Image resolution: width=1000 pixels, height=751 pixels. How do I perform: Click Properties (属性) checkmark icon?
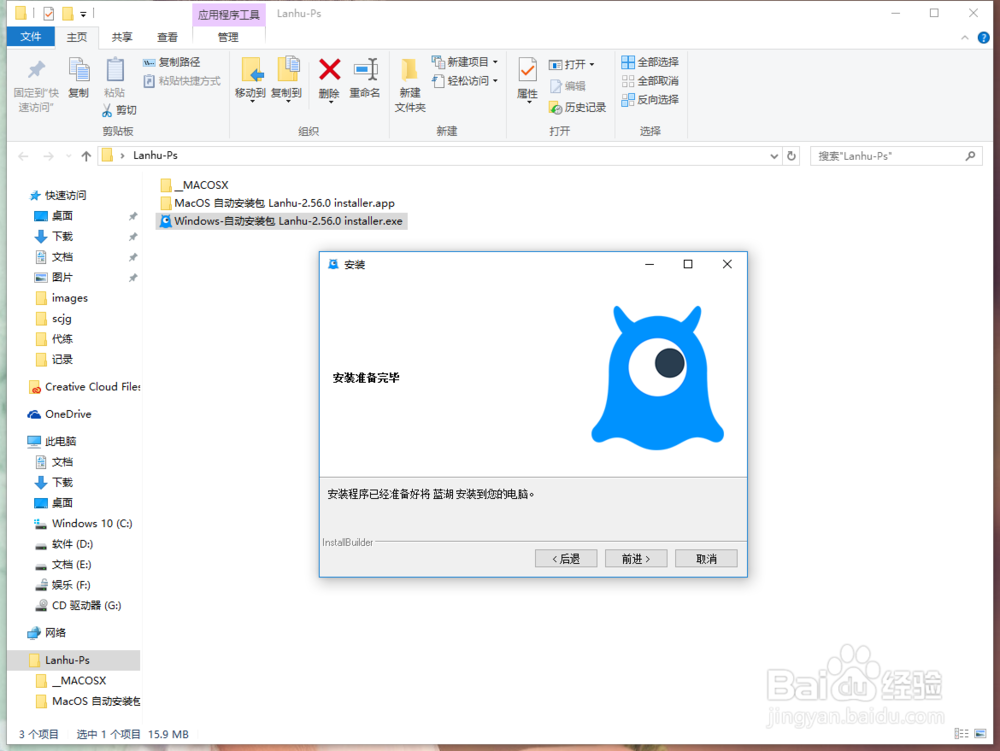coord(527,70)
